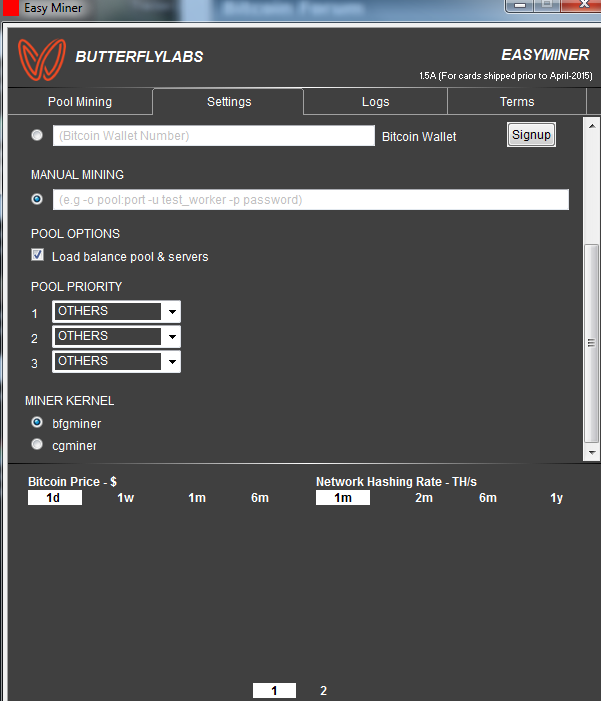The image size is (601, 701).
Task: Select the bfgminer kernel radio button
Action: tap(37, 422)
